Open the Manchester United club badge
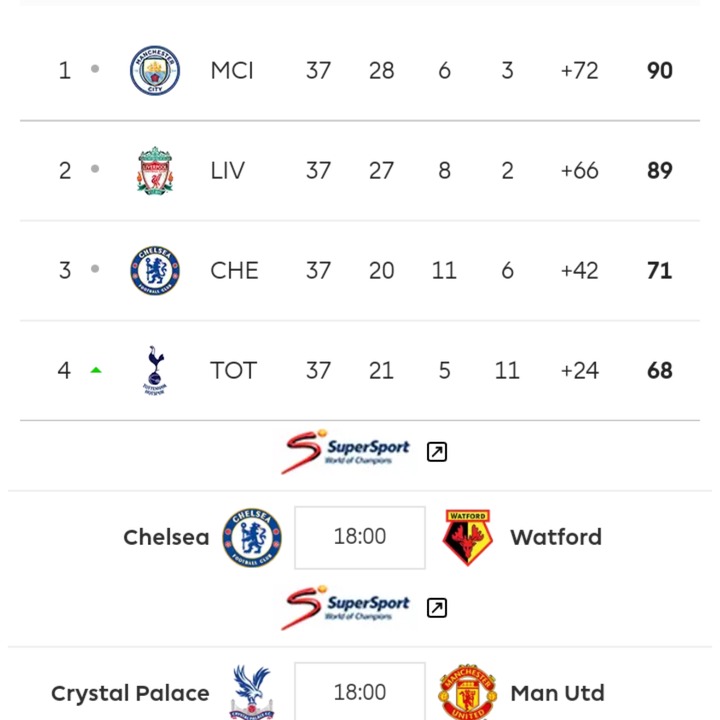The height and width of the screenshot is (720, 720). click(467, 692)
